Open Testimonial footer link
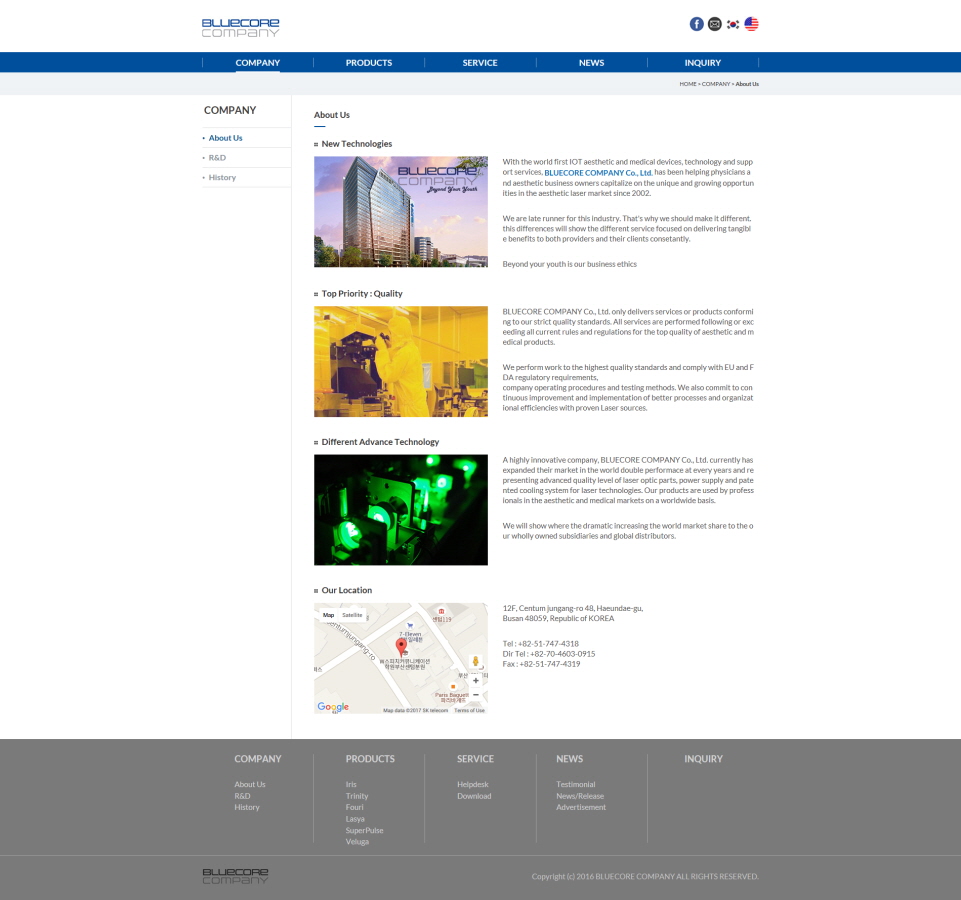 (575, 784)
